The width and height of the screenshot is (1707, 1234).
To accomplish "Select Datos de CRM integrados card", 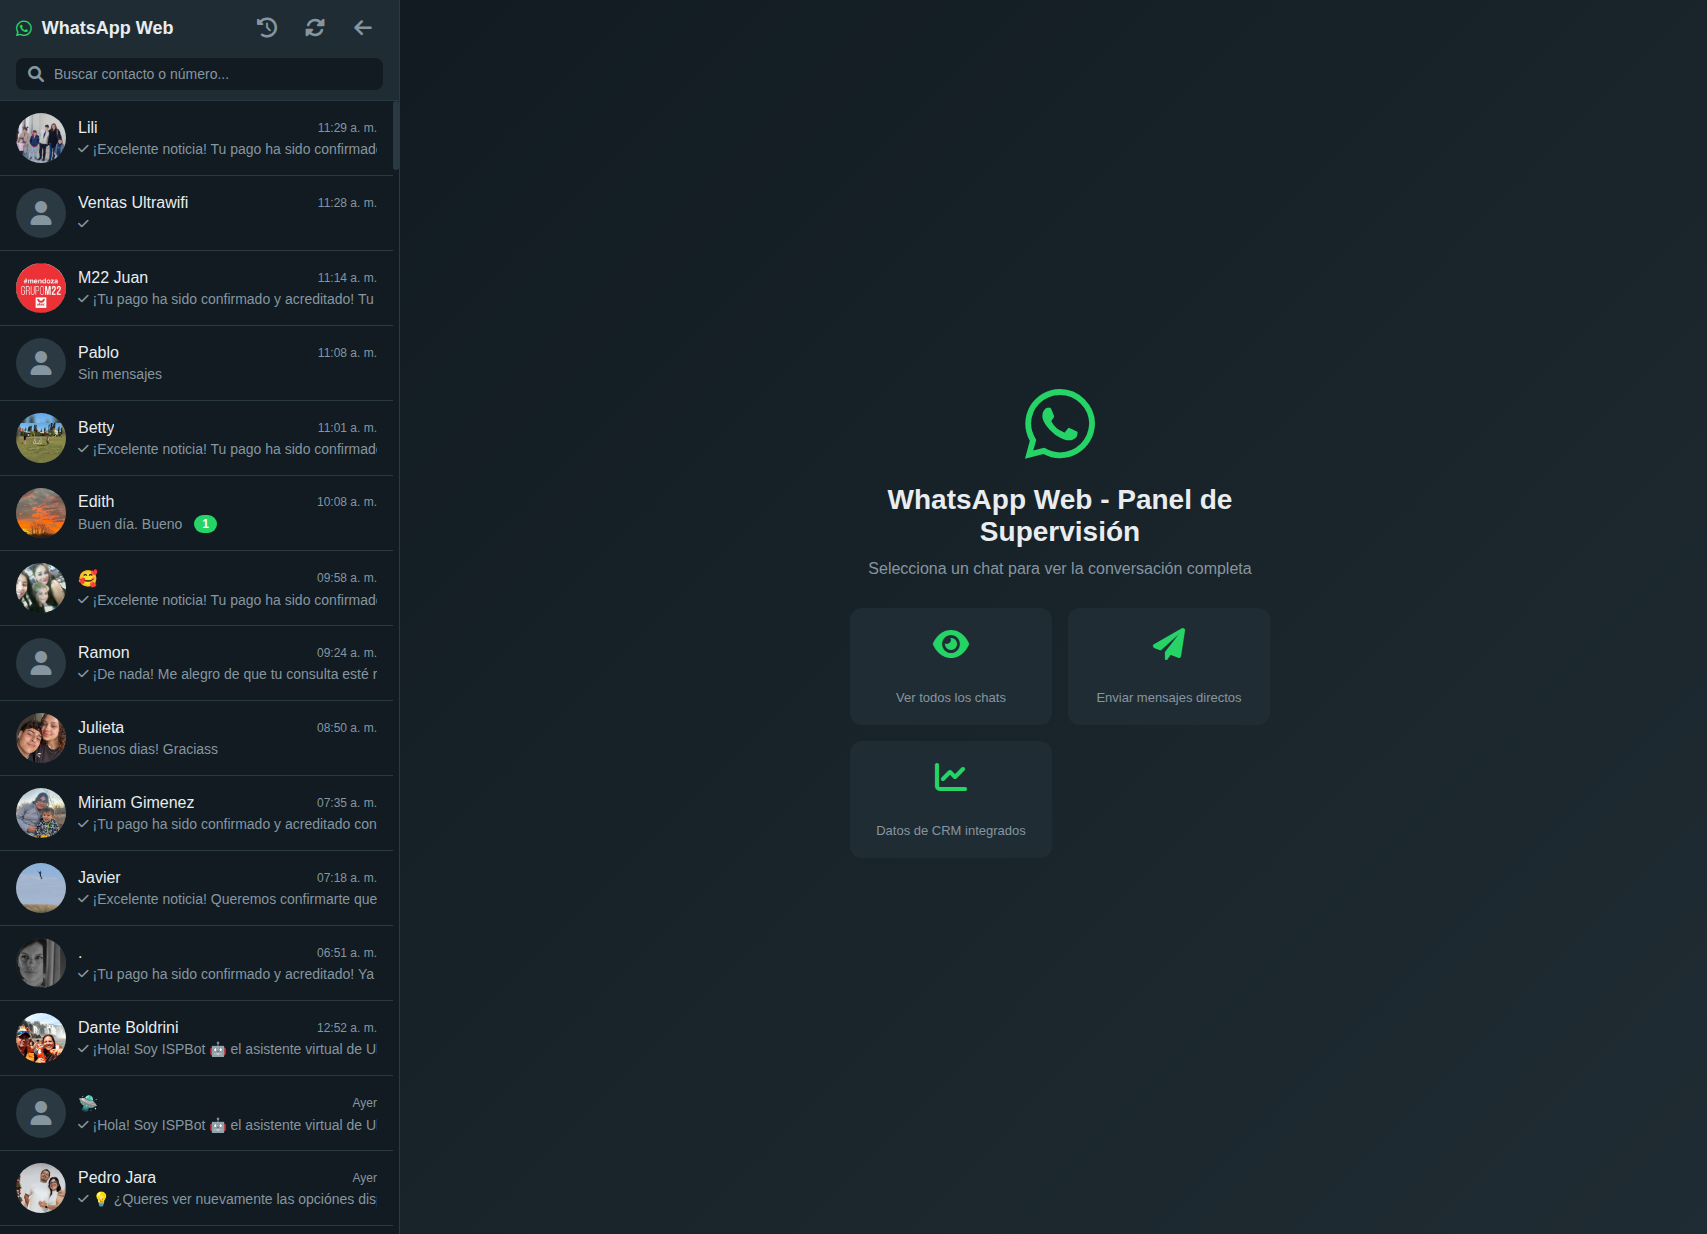I will coord(950,799).
